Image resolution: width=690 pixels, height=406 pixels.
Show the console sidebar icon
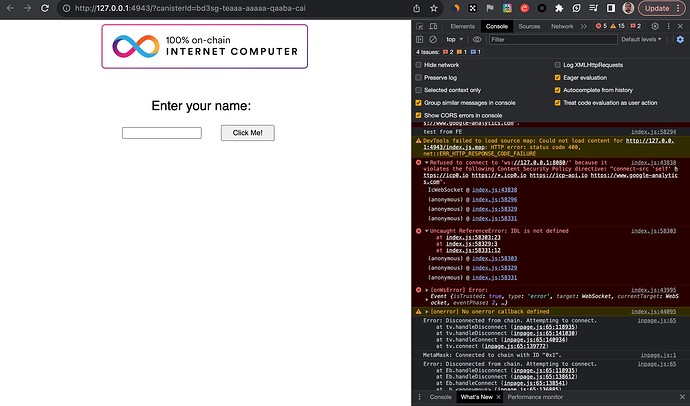420,40
